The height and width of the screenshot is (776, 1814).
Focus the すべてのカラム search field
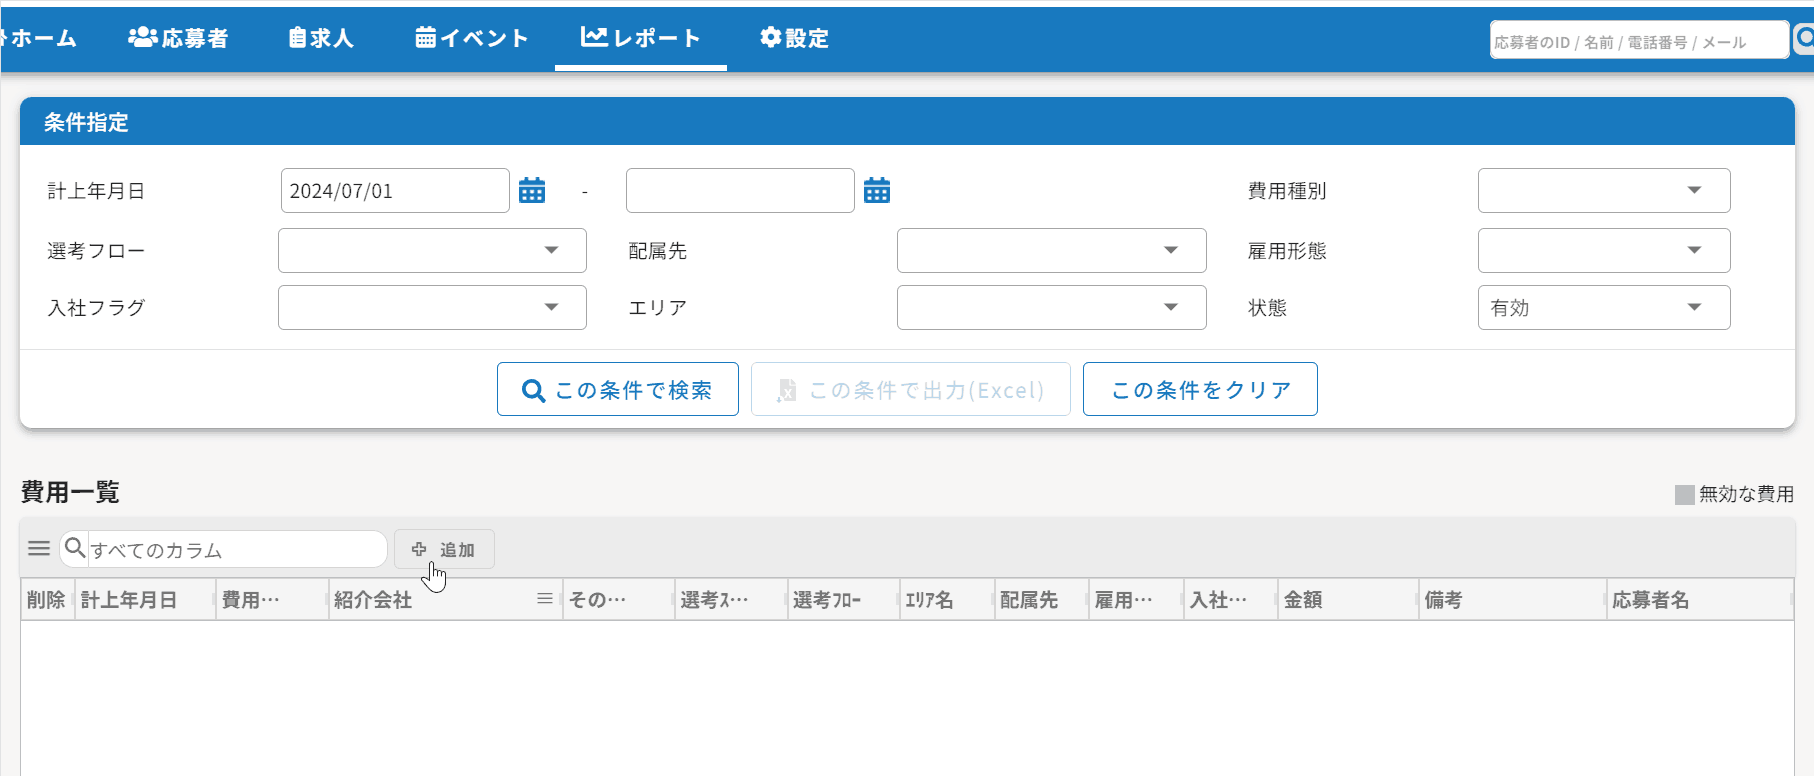point(236,549)
